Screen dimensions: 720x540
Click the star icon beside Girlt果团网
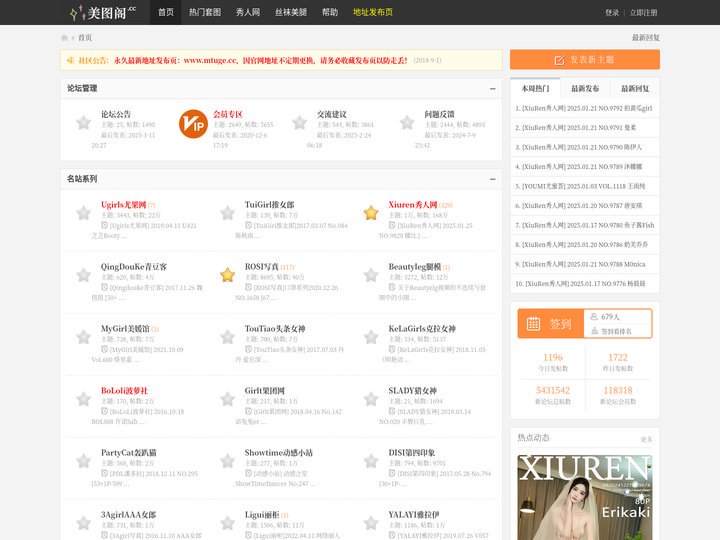tap(227, 399)
